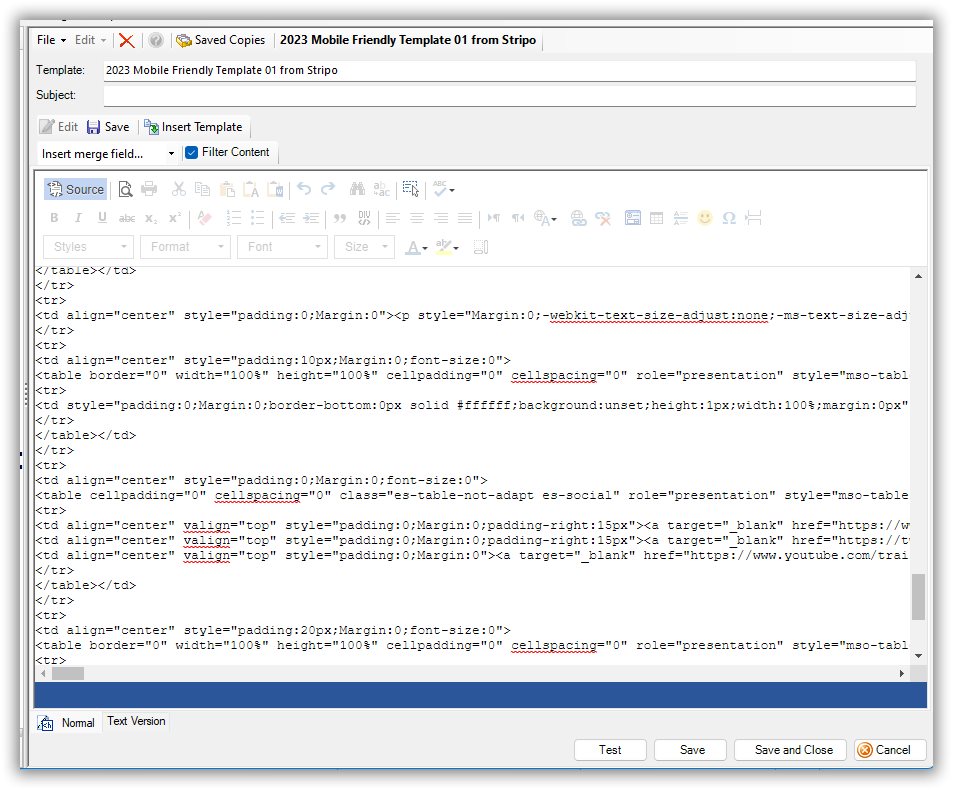Toggle Superscript formatting
Image resolution: width=953 pixels, height=790 pixels.
175,218
